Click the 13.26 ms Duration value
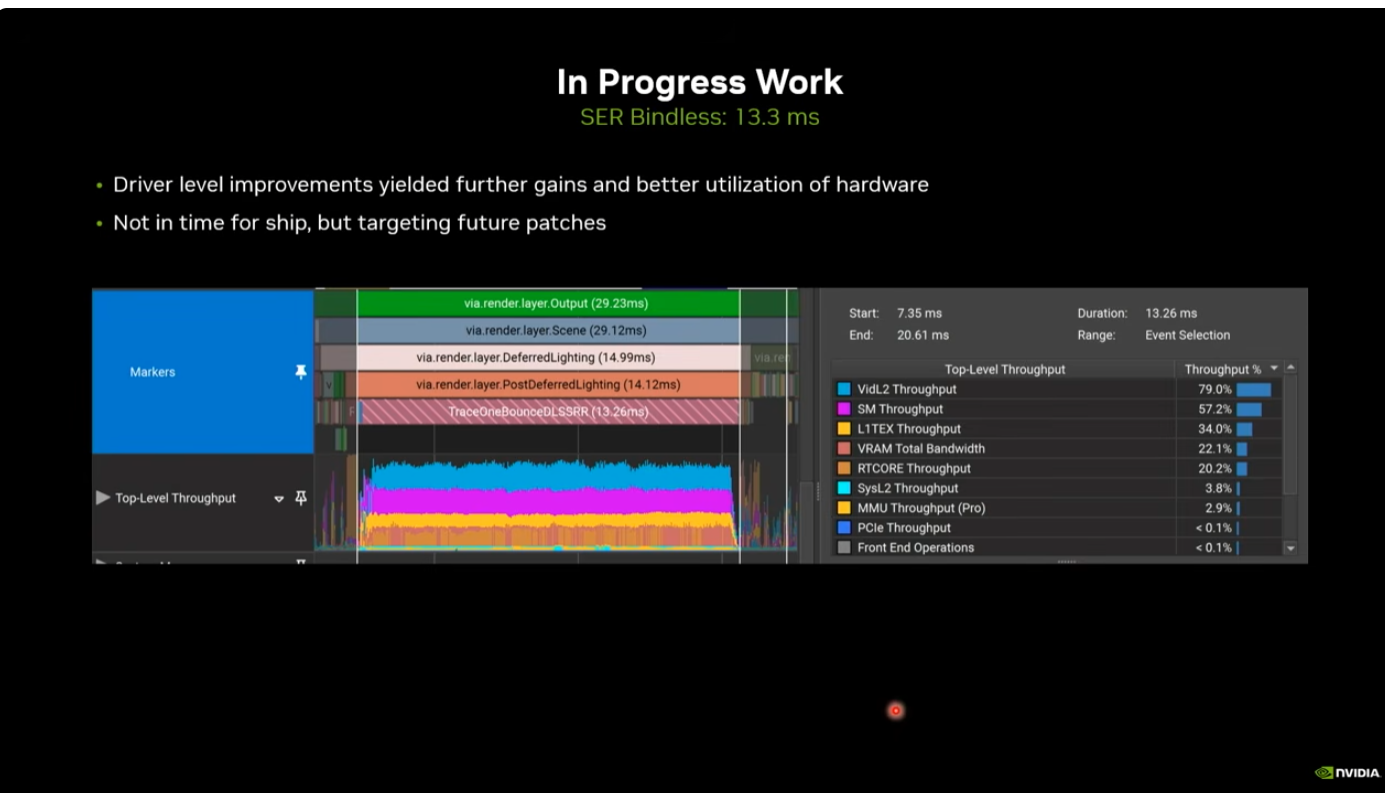Viewport: 1385px width, 793px height. (x=1171, y=314)
